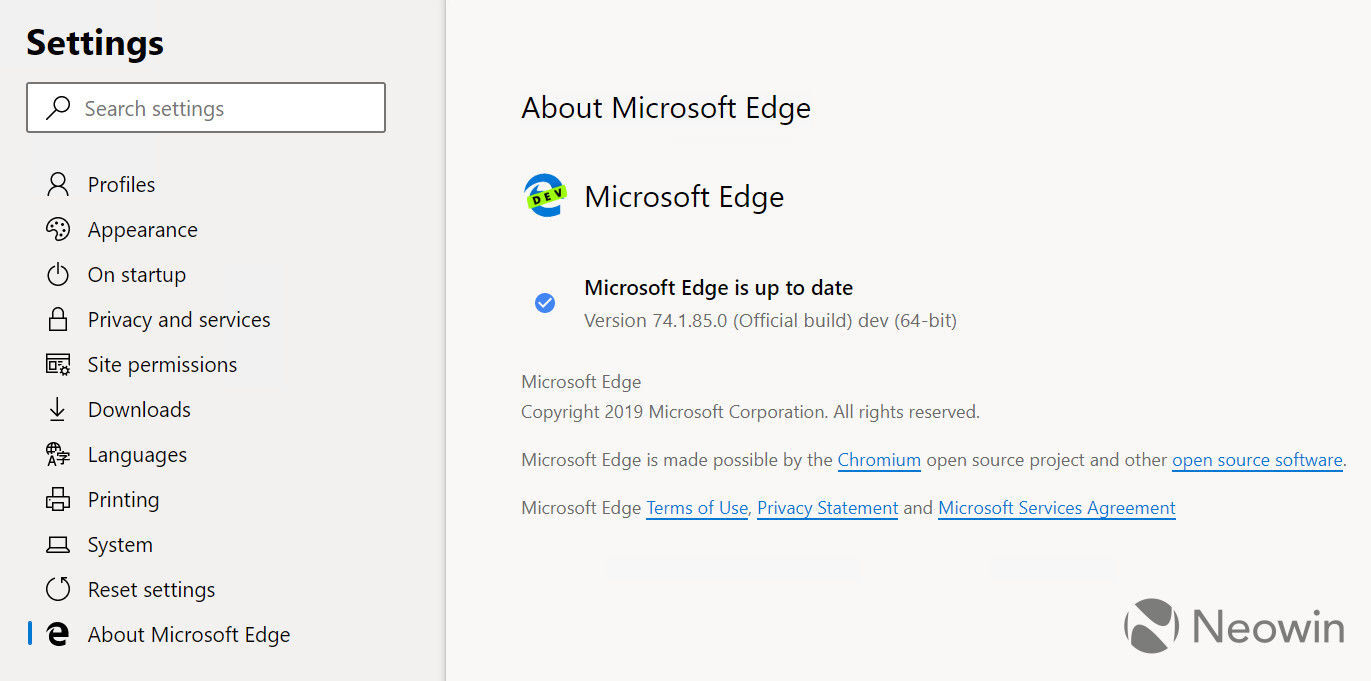
Task: Select the Site permissions icon
Action: (x=59, y=364)
